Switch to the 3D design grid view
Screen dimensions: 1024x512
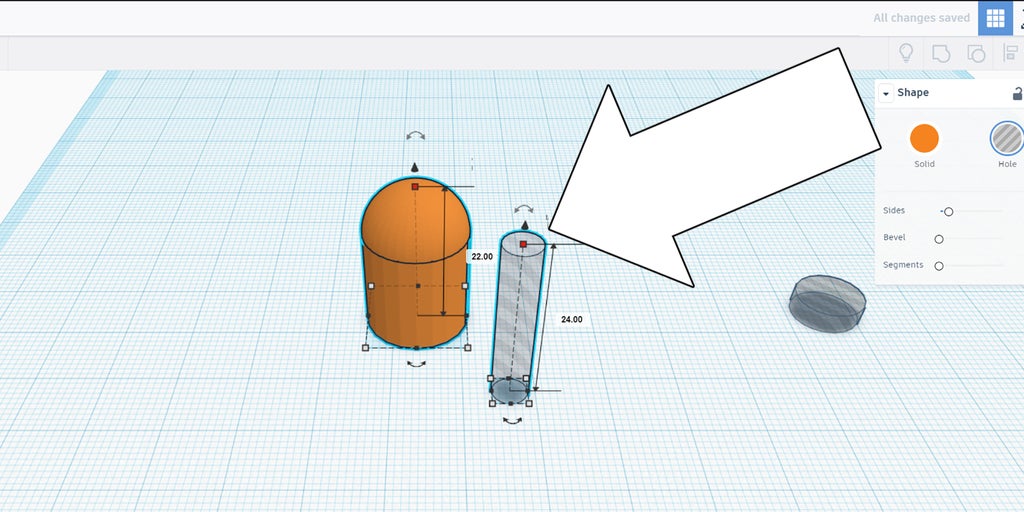[995, 18]
